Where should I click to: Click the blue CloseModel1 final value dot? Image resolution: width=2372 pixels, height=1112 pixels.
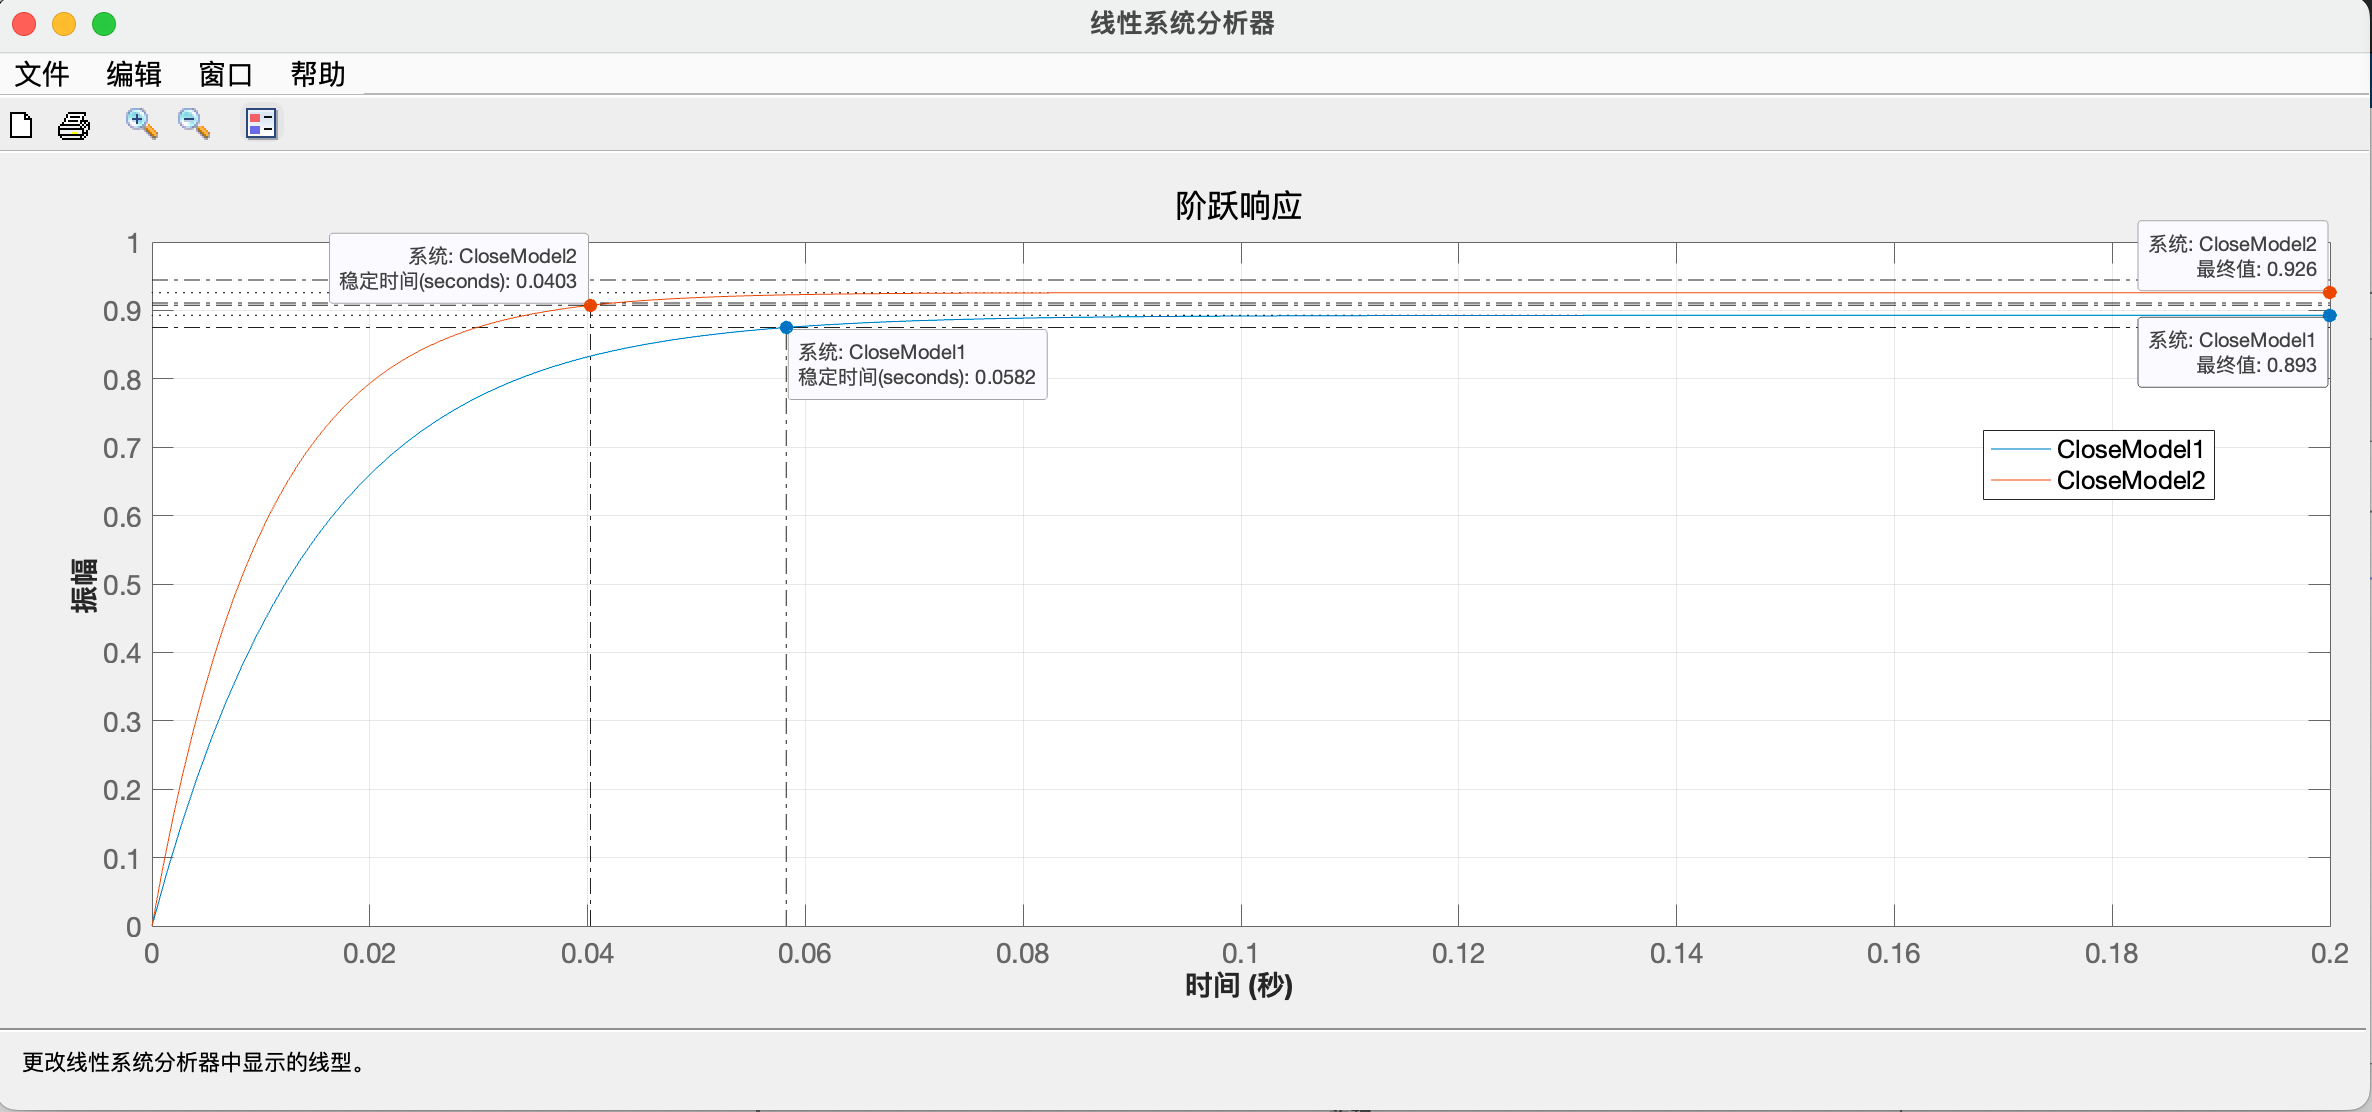[2330, 315]
